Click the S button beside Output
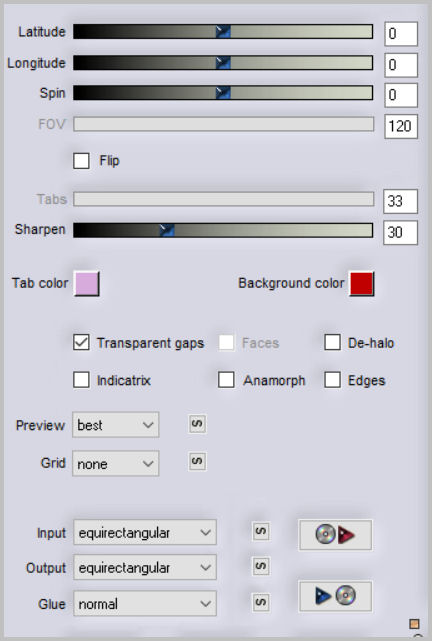 coord(261,566)
